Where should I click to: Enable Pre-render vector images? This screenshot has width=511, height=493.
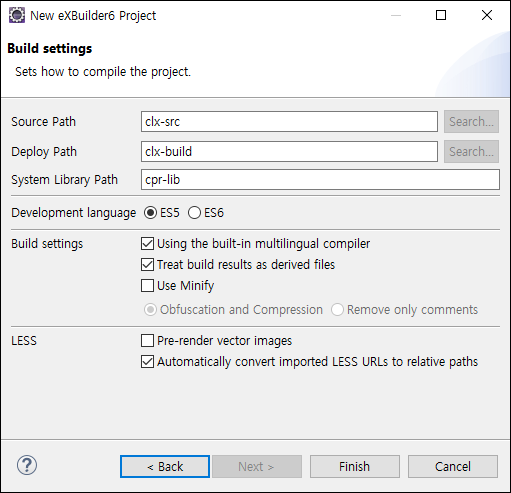(147, 341)
